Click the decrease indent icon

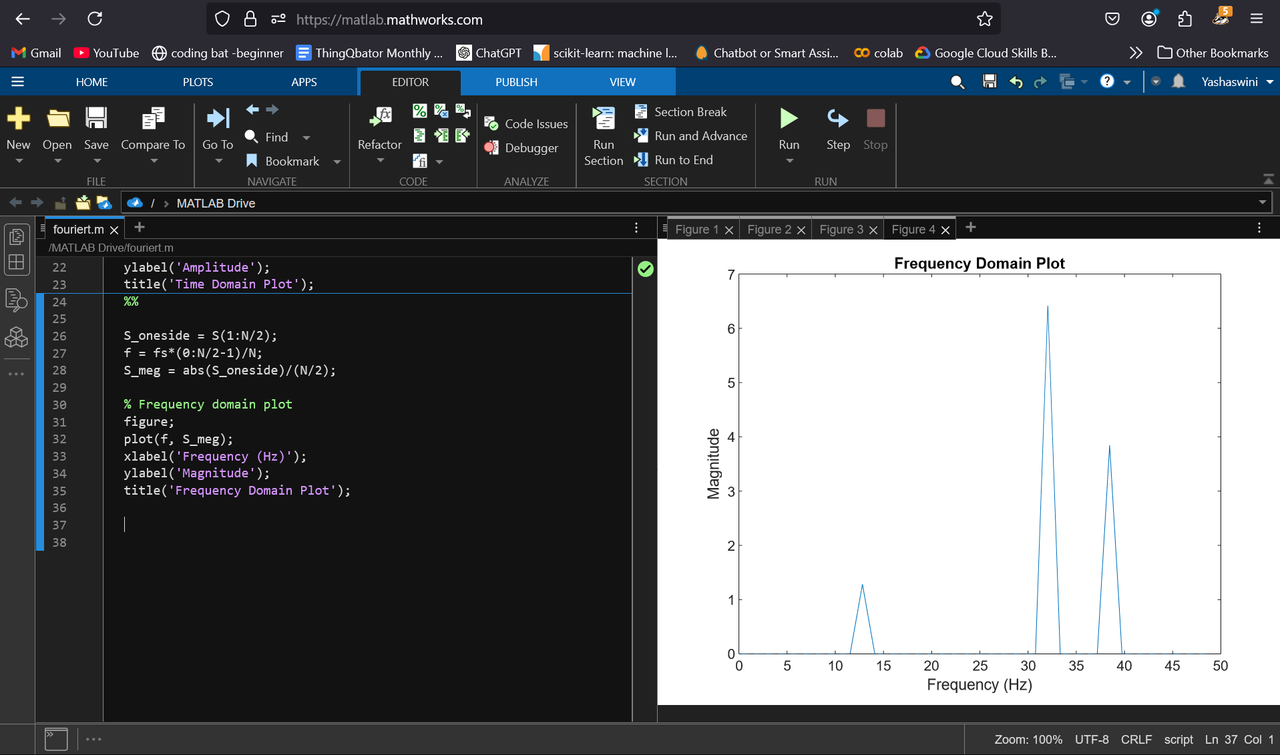[x=463, y=135]
